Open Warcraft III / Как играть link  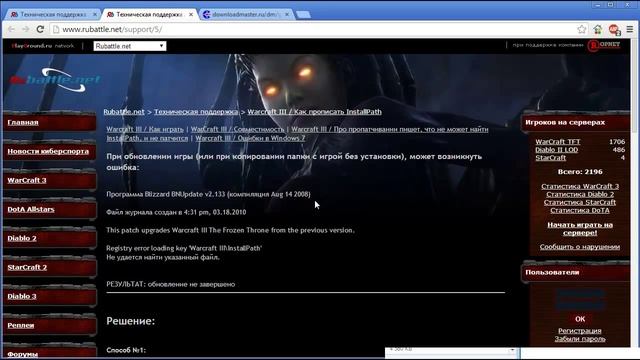(x=145, y=129)
